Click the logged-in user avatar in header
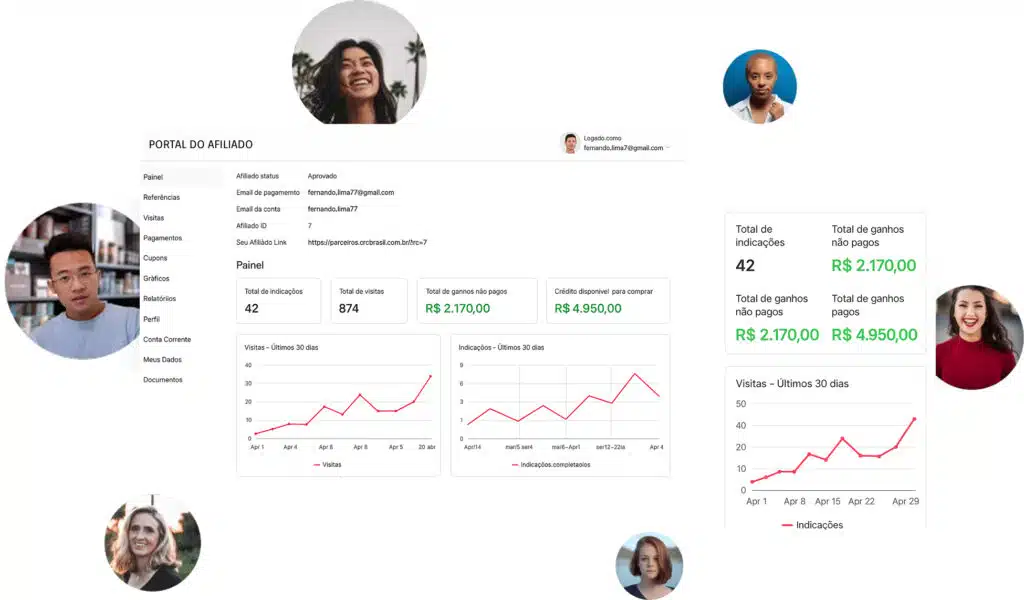This screenshot has height=600, width=1024. point(570,143)
